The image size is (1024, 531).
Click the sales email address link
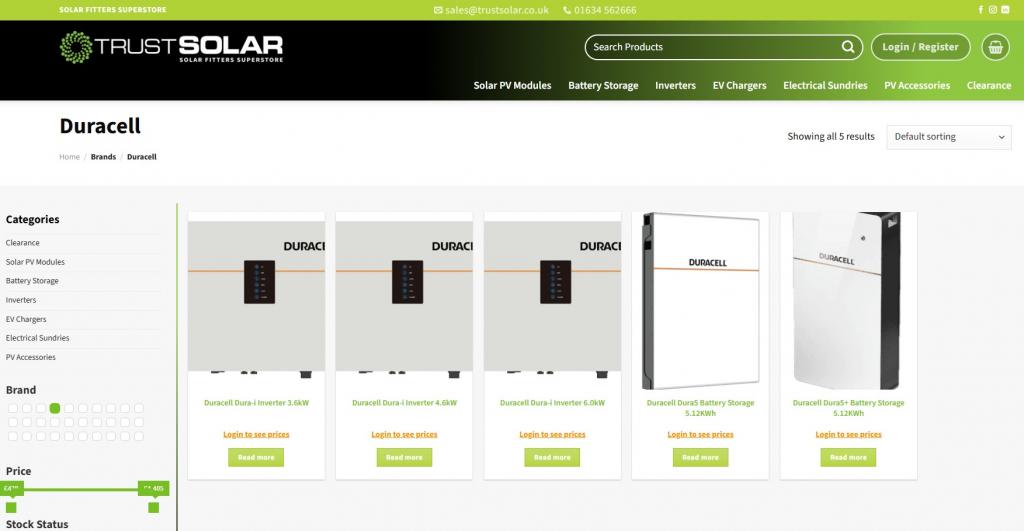(x=491, y=10)
